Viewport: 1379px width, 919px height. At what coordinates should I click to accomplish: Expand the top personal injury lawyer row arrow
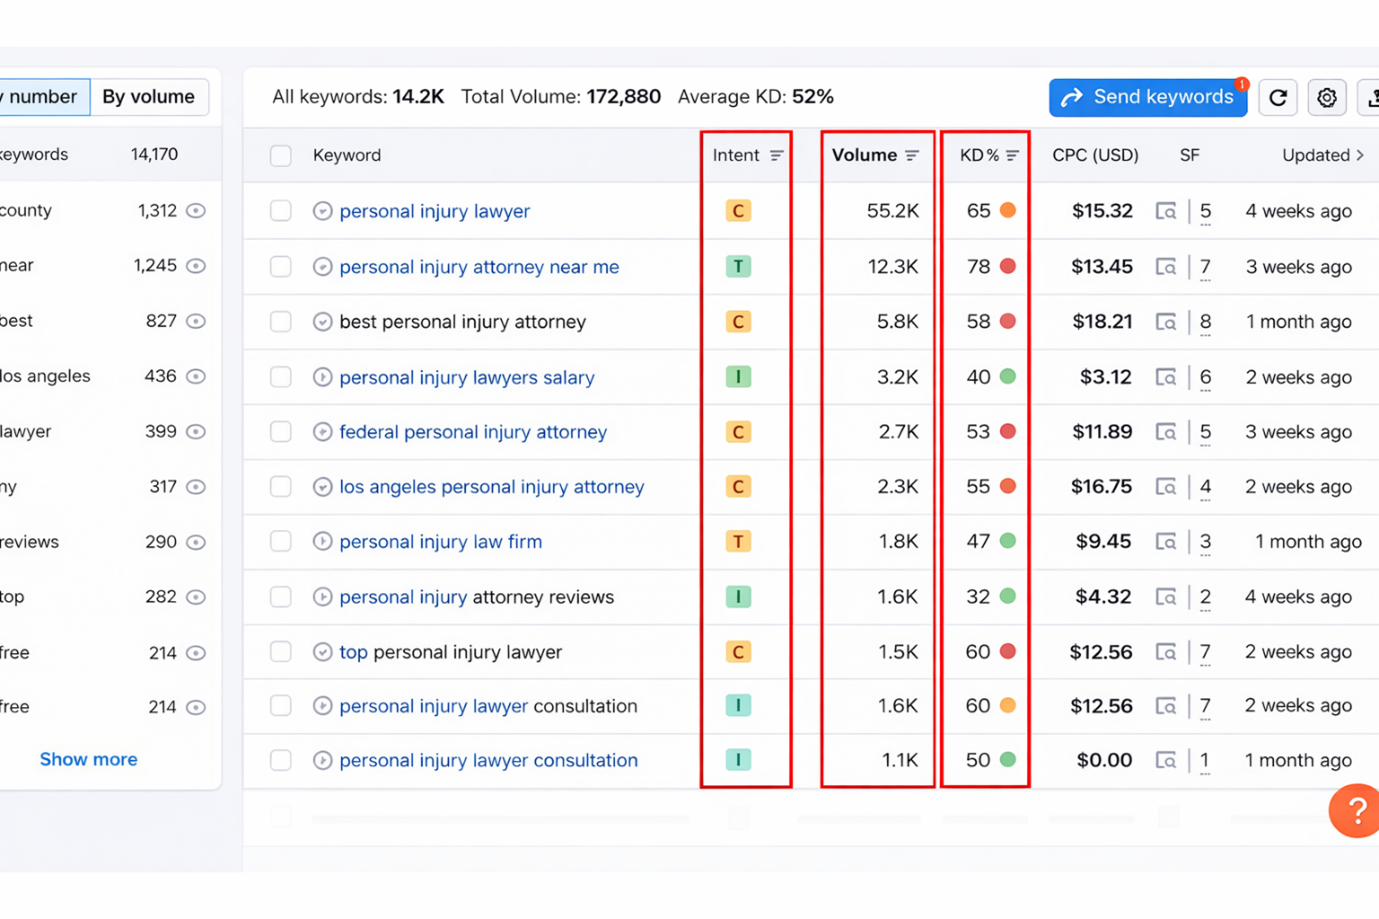pos(322,652)
